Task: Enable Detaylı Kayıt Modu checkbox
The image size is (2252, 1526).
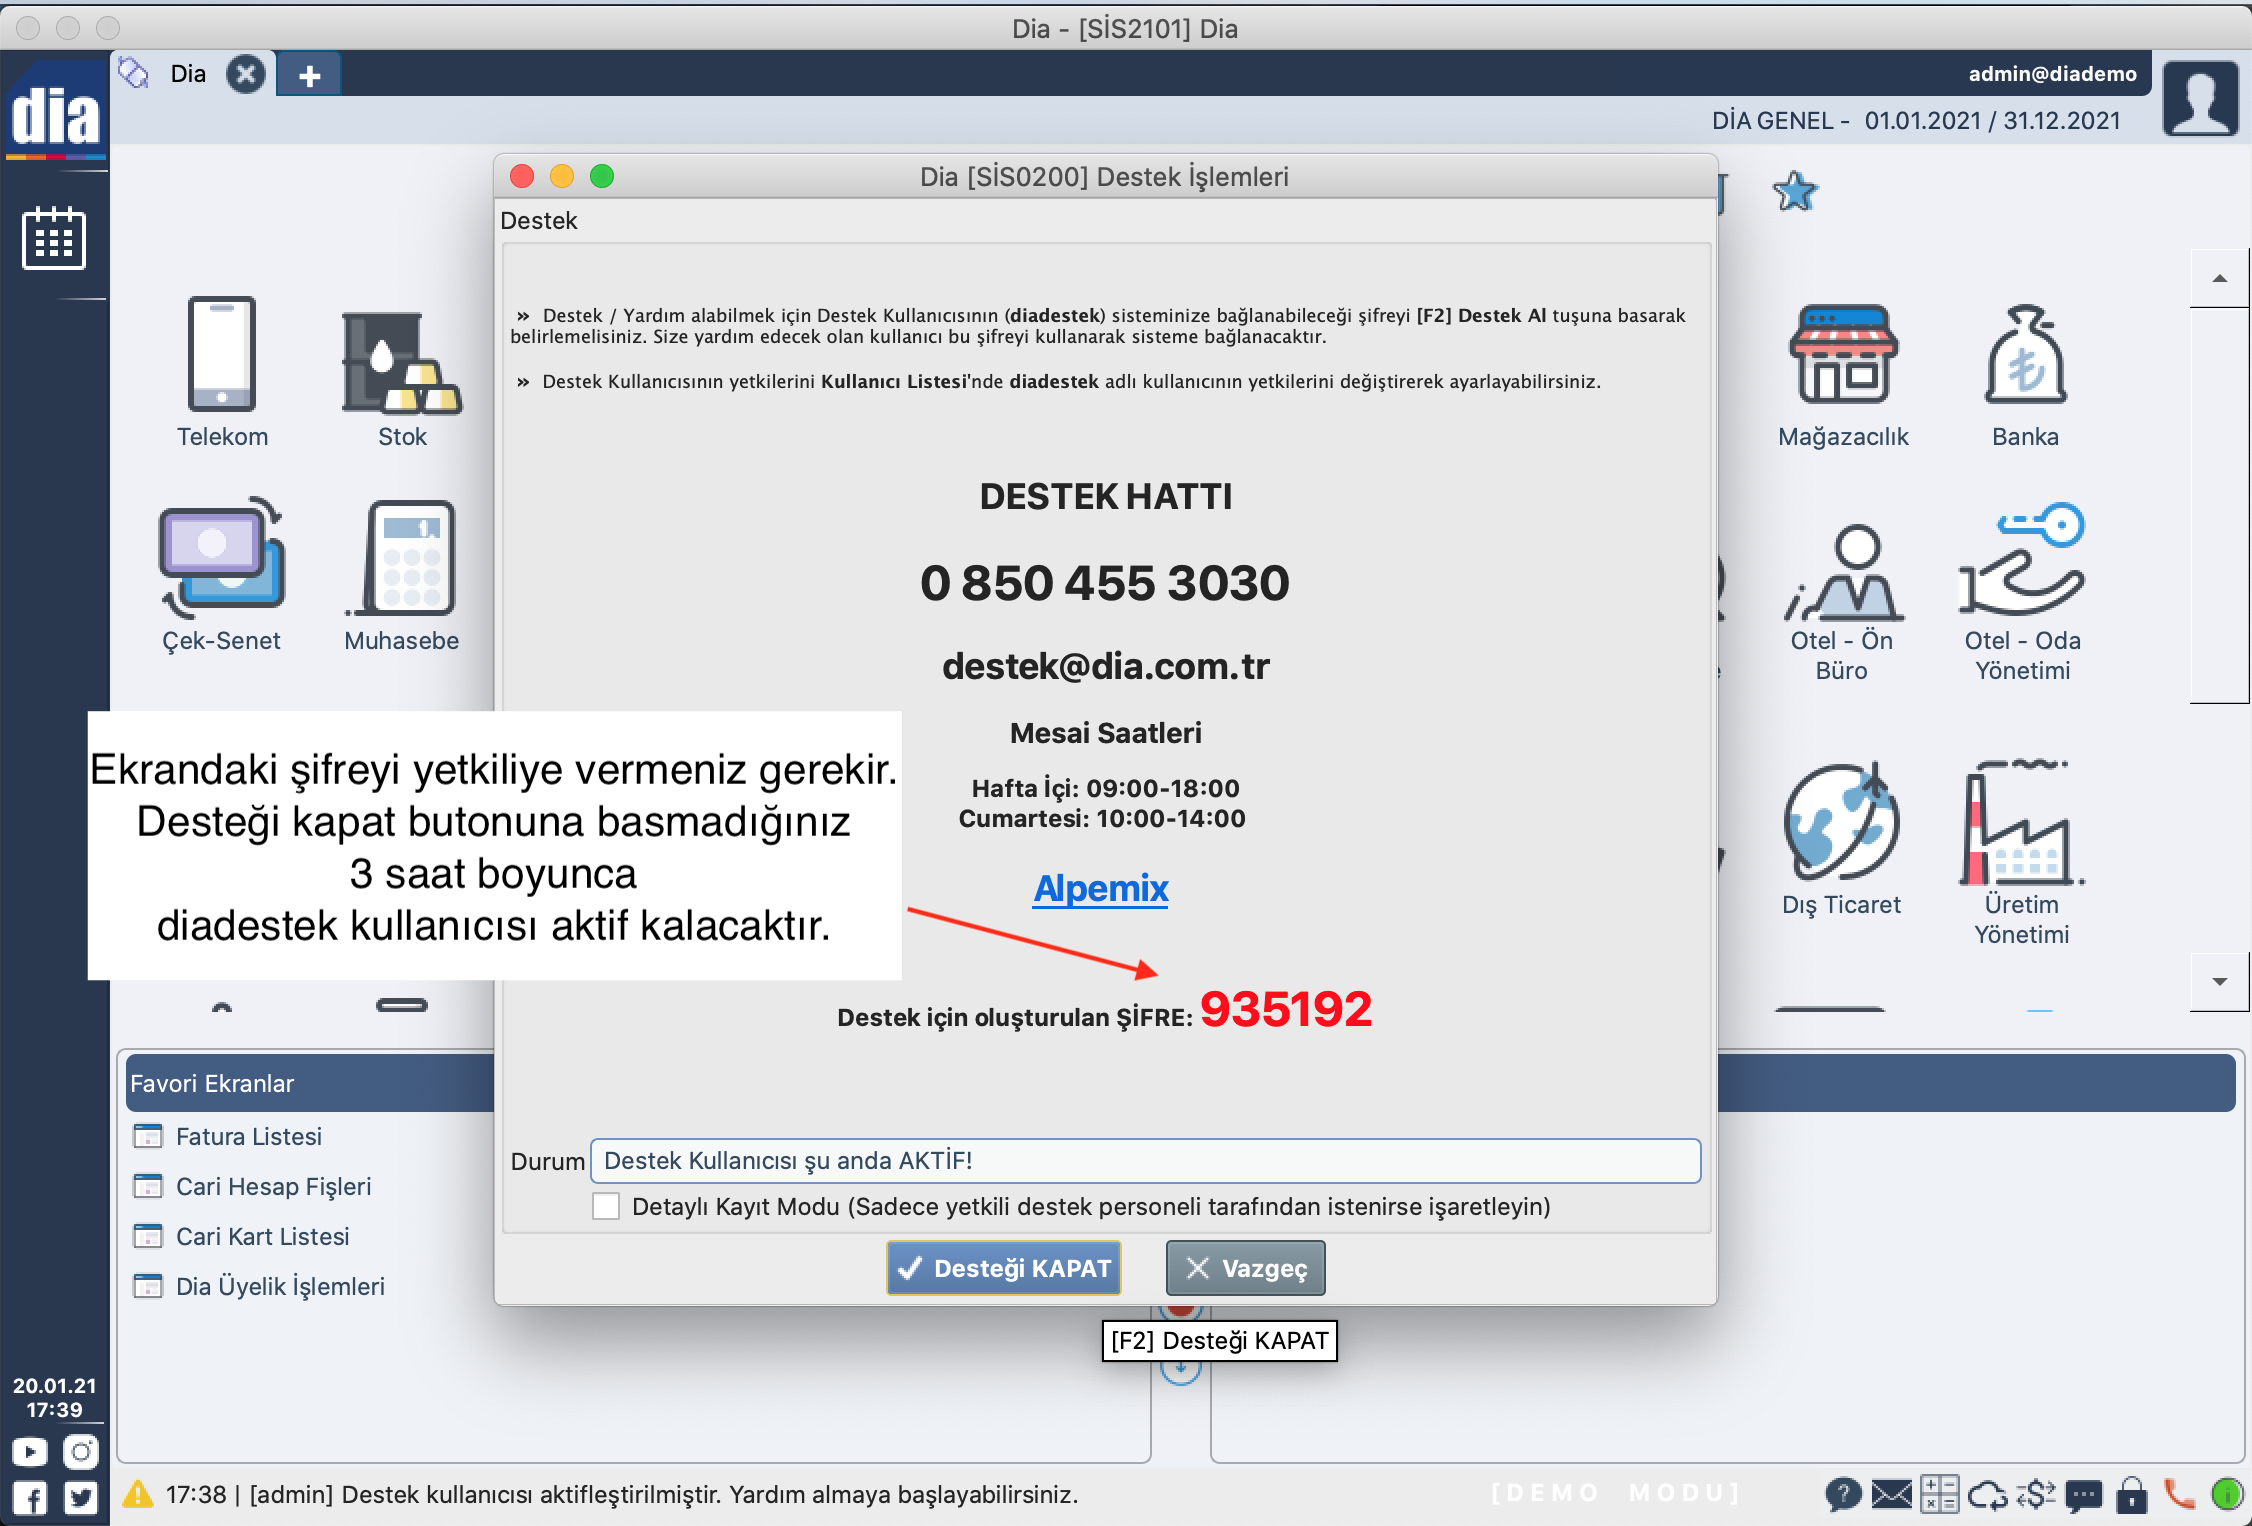Action: [x=606, y=1206]
